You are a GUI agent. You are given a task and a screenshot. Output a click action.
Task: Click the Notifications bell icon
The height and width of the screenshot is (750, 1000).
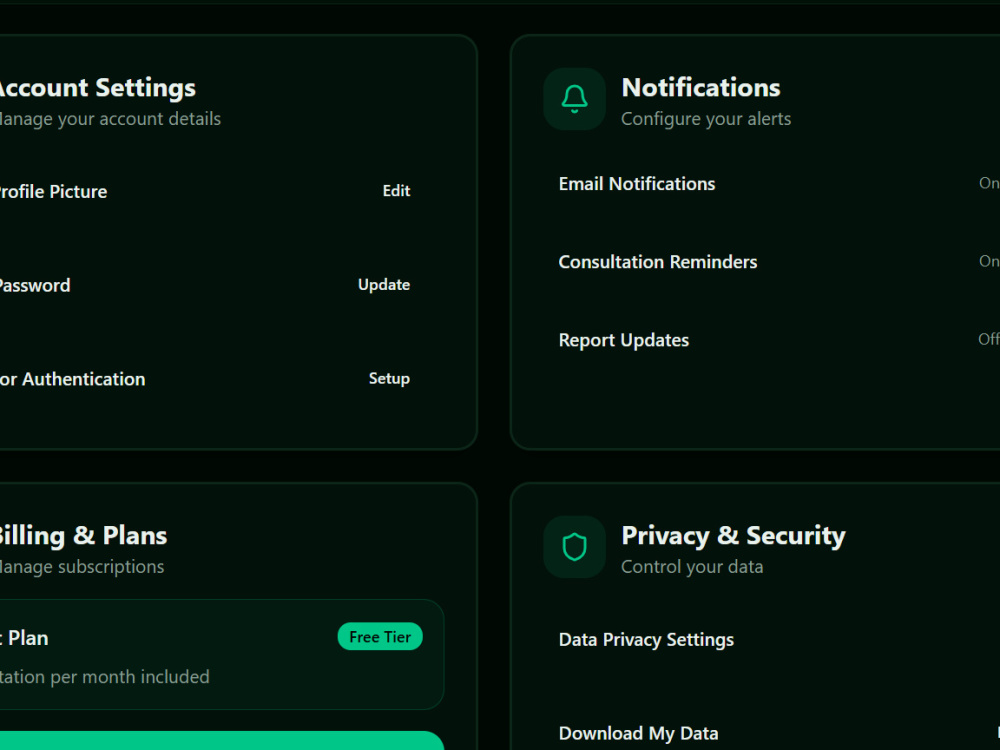574,99
